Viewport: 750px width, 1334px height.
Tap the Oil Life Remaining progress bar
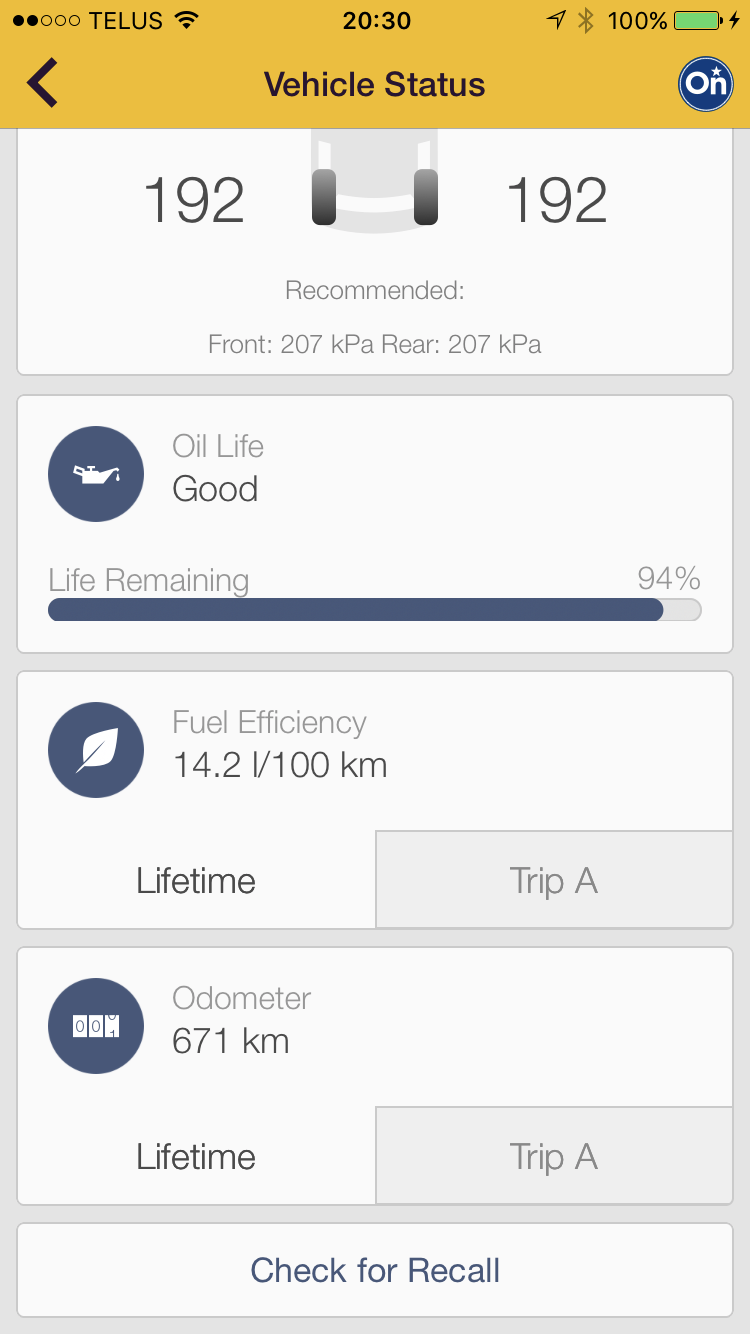[374, 610]
